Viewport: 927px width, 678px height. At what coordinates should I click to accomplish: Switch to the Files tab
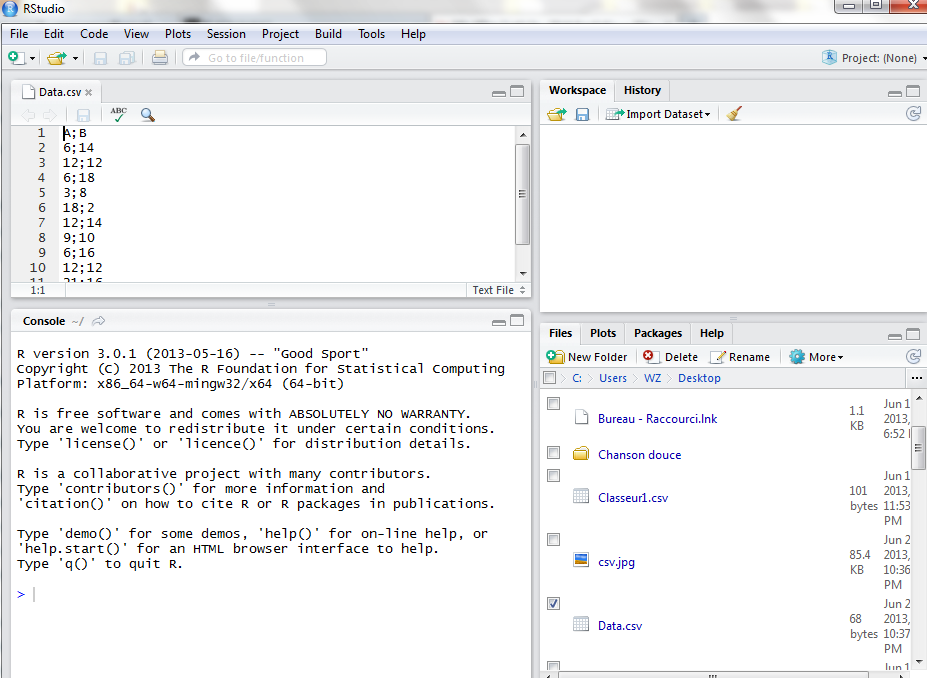560,333
